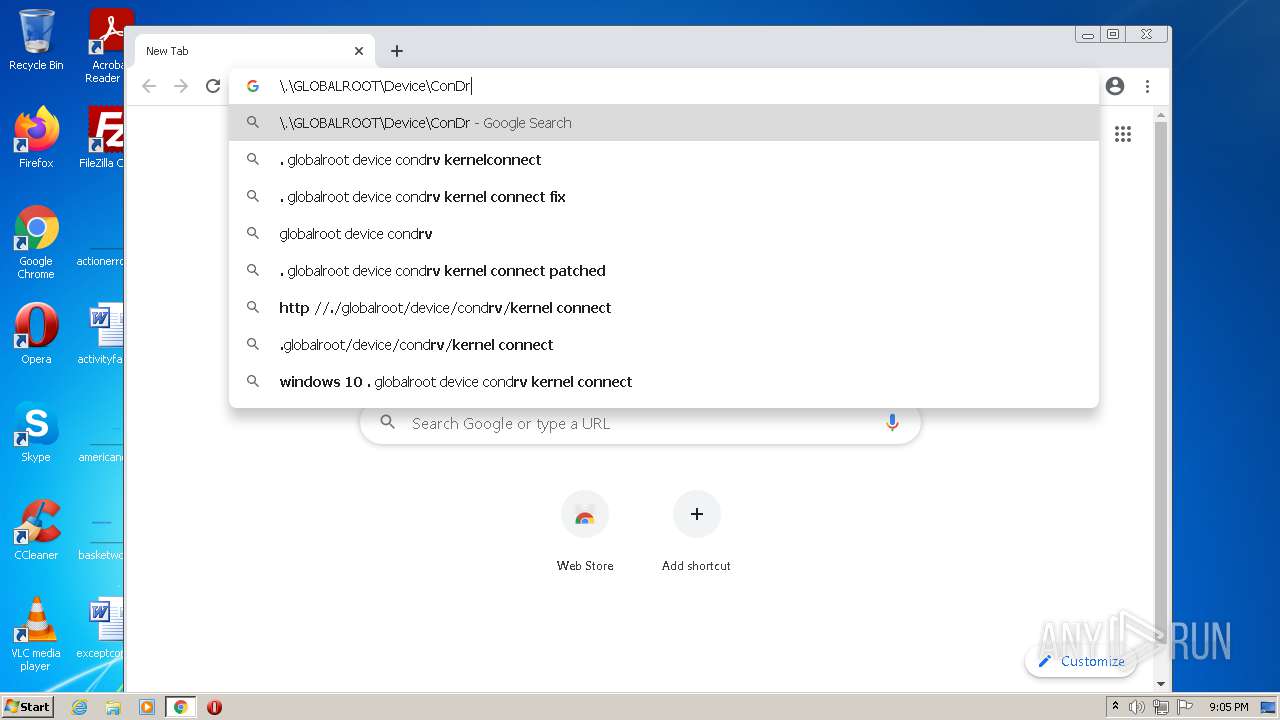Open the Recycle Bin desktop icon

[36, 40]
